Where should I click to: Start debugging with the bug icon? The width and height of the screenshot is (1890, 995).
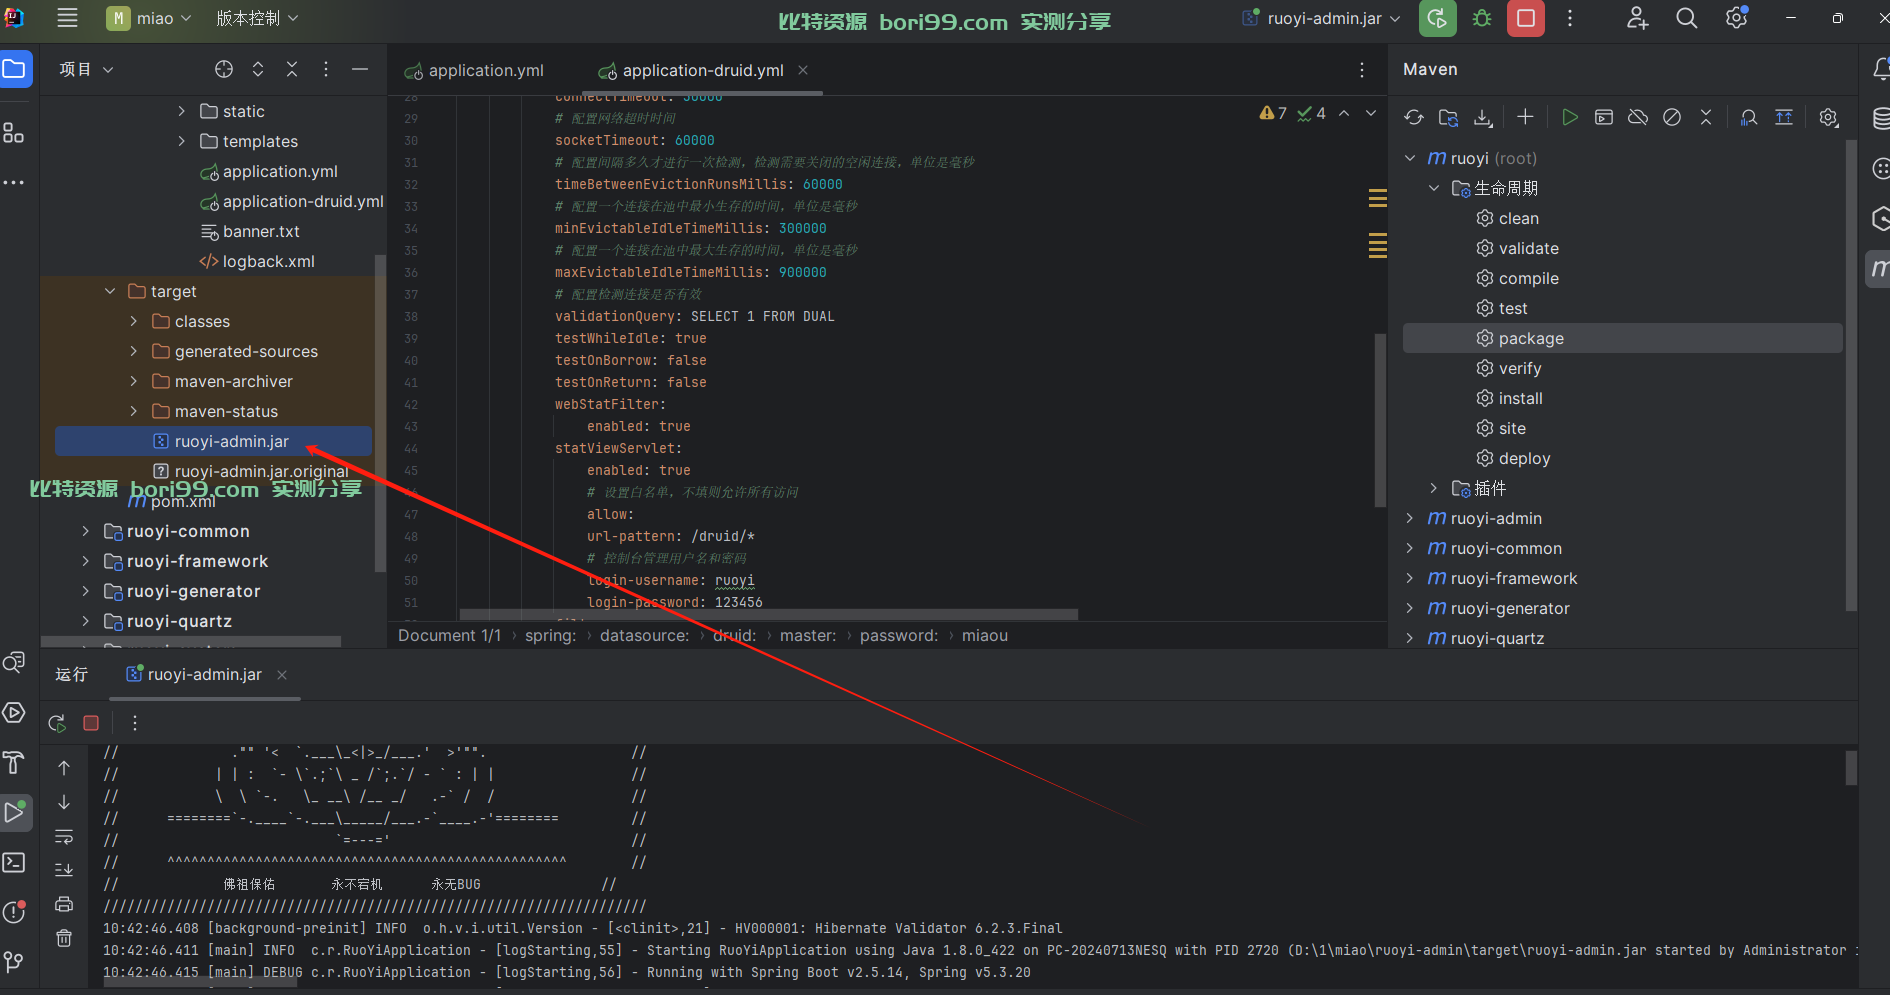tap(1482, 18)
